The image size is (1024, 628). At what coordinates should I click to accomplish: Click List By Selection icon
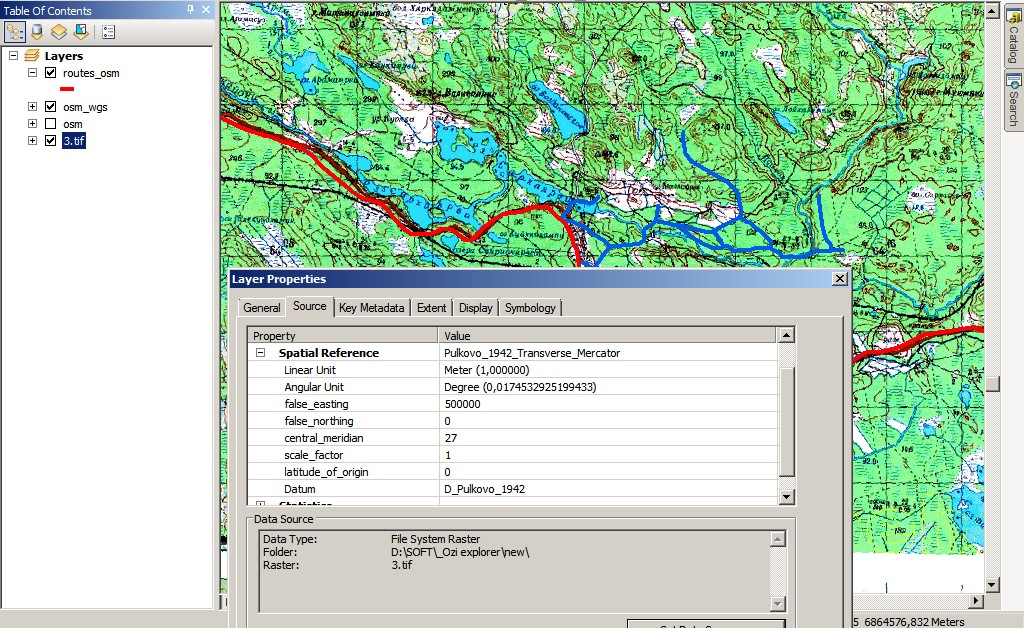pos(80,31)
